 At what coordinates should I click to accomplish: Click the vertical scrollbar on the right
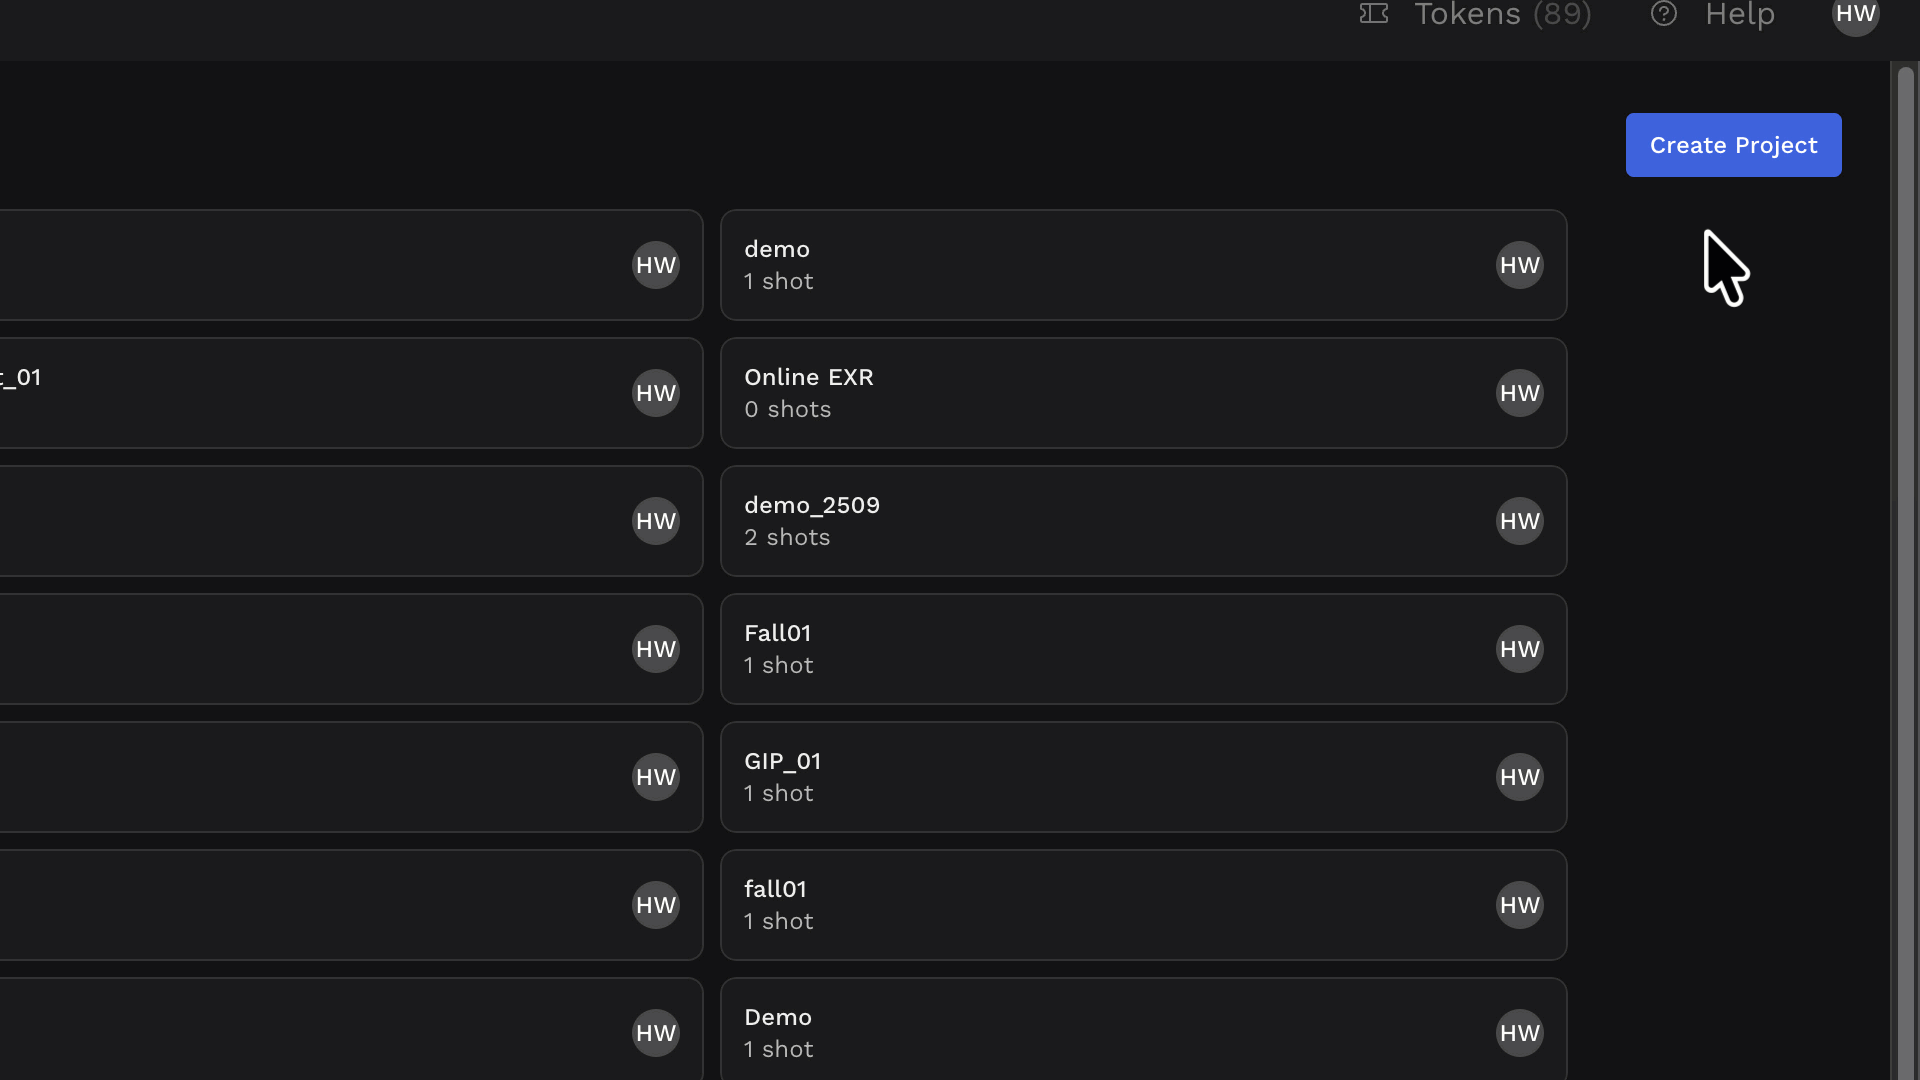point(1905,500)
